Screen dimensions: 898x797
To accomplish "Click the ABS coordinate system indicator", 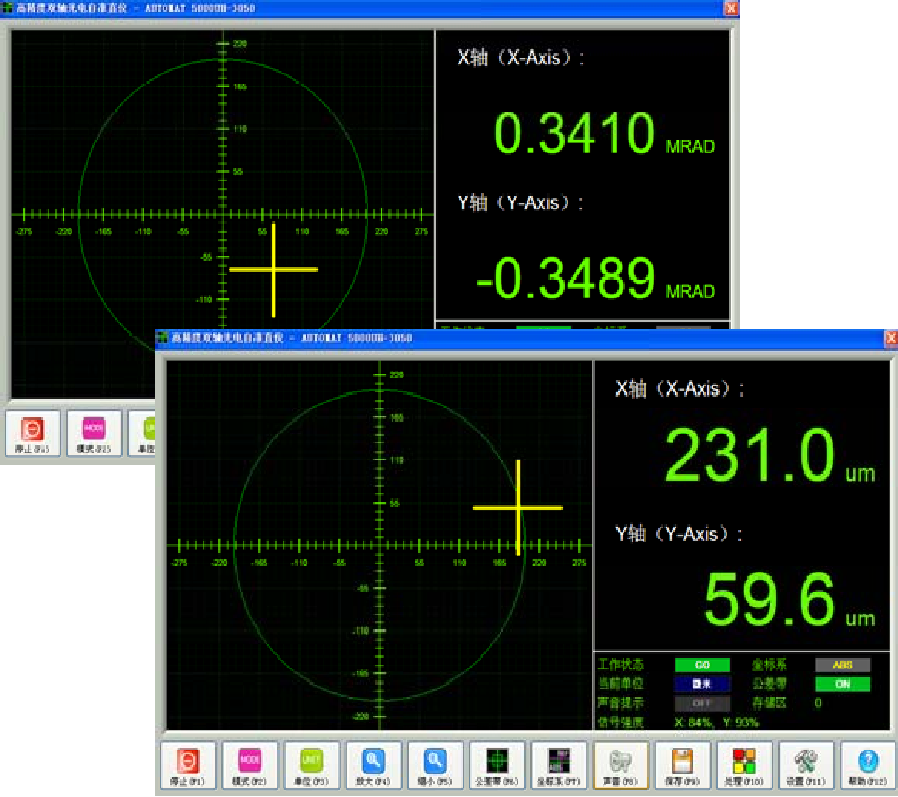I will (x=841, y=665).
